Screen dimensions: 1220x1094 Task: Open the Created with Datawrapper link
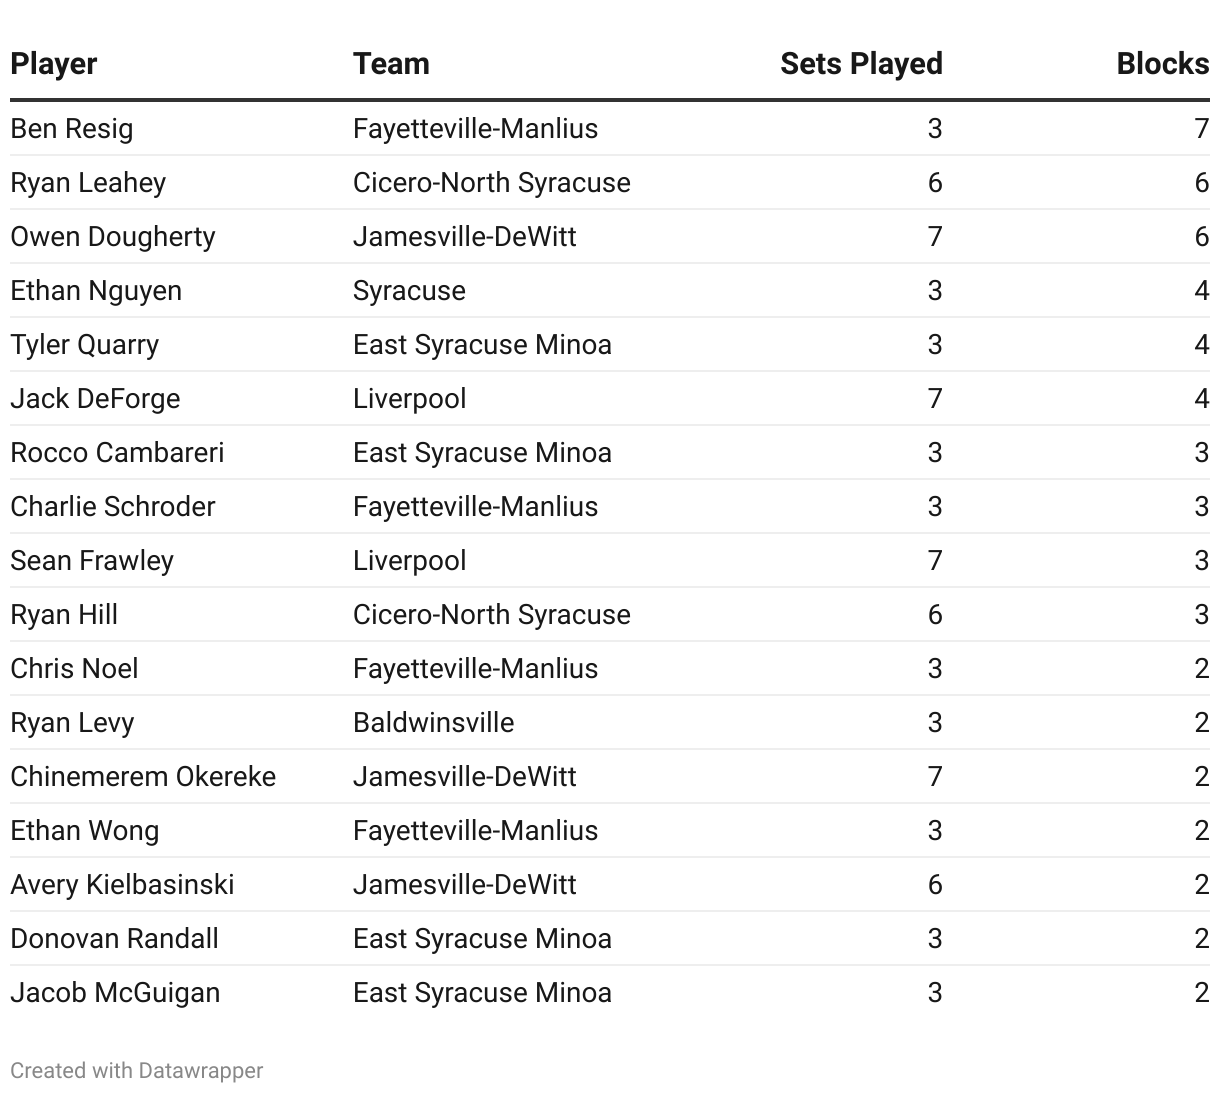pyautogui.click(x=137, y=1070)
